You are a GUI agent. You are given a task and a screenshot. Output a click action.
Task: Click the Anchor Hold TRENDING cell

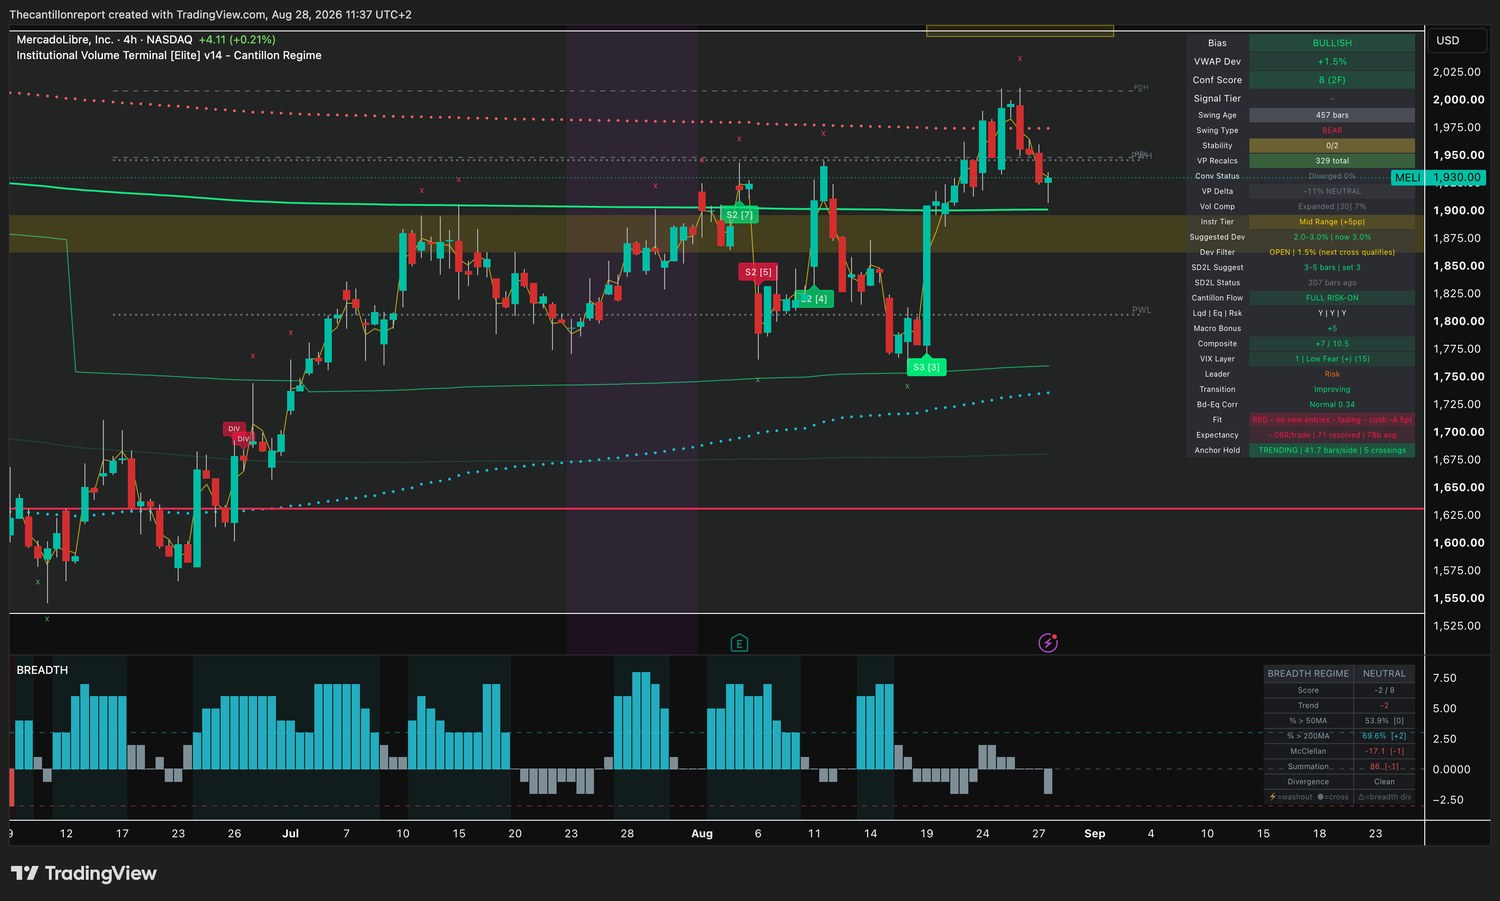pyautogui.click(x=1332, y=451)
